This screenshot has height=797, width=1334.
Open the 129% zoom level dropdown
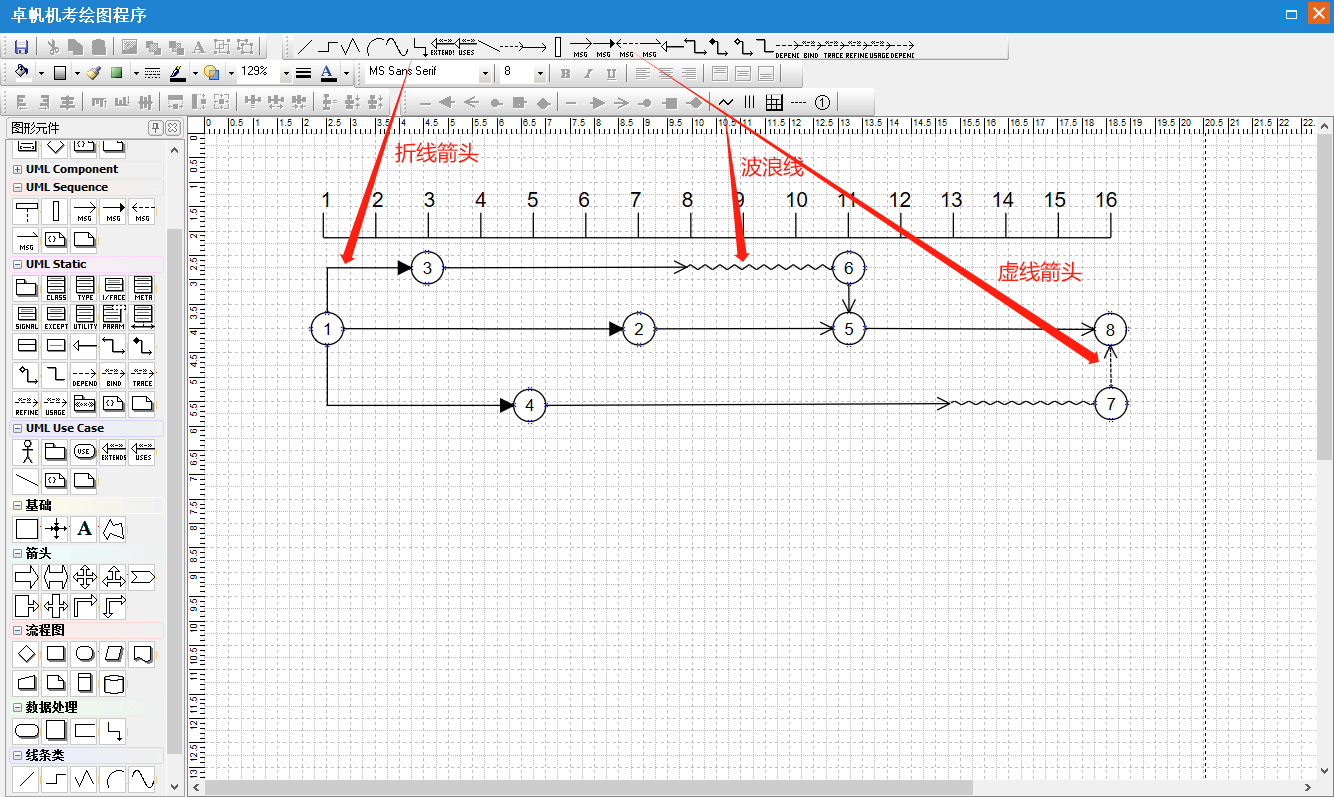[285, 73]
